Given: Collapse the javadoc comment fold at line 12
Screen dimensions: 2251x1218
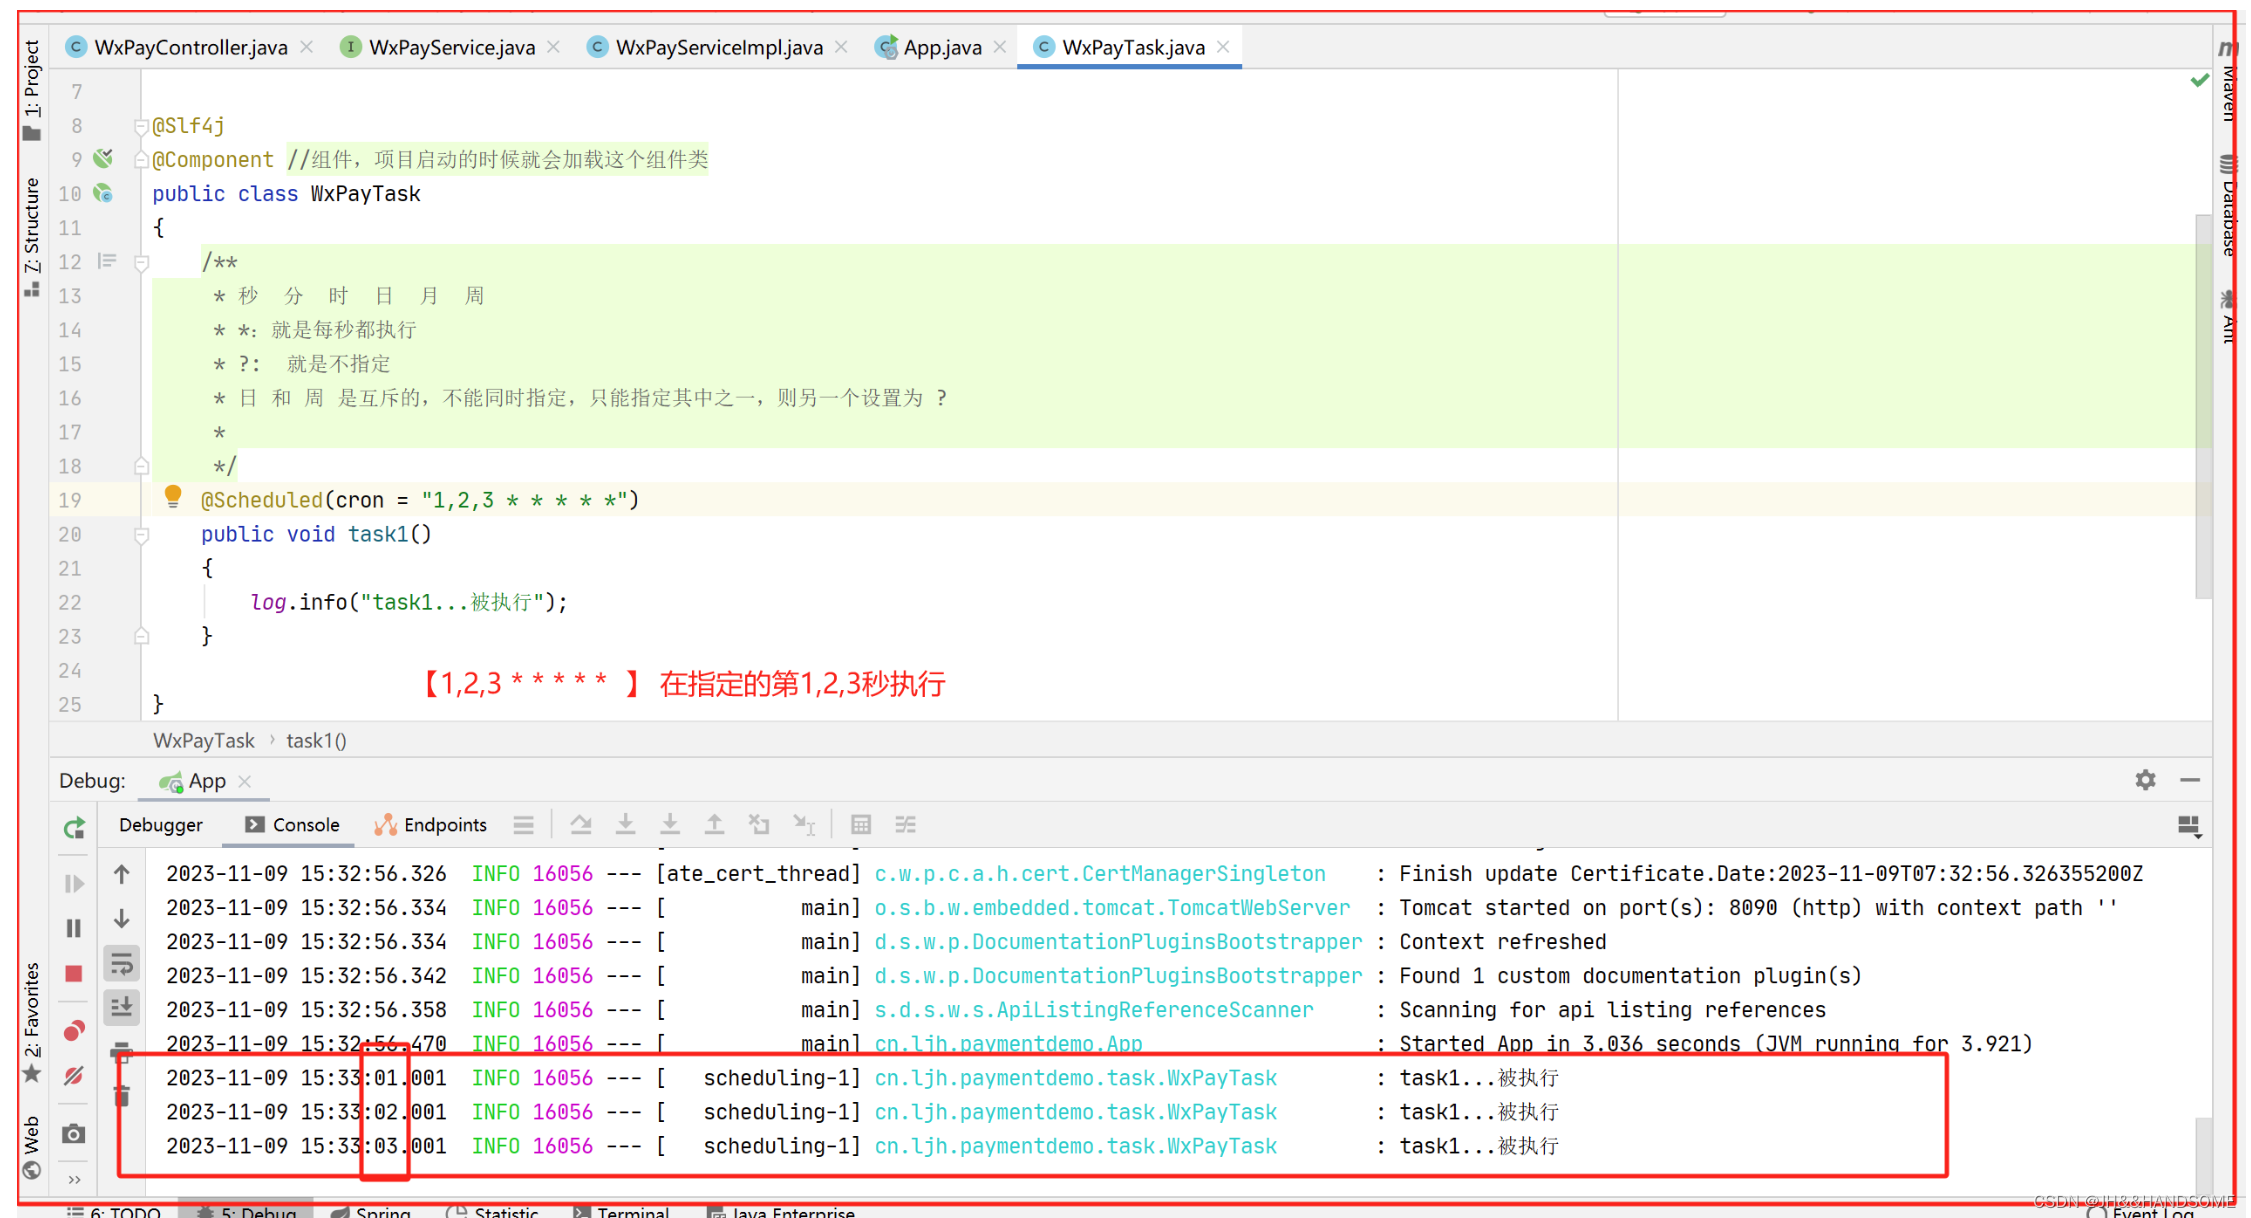Looking at the screenshot, I should pyautogui.click(x=142, y=263).
